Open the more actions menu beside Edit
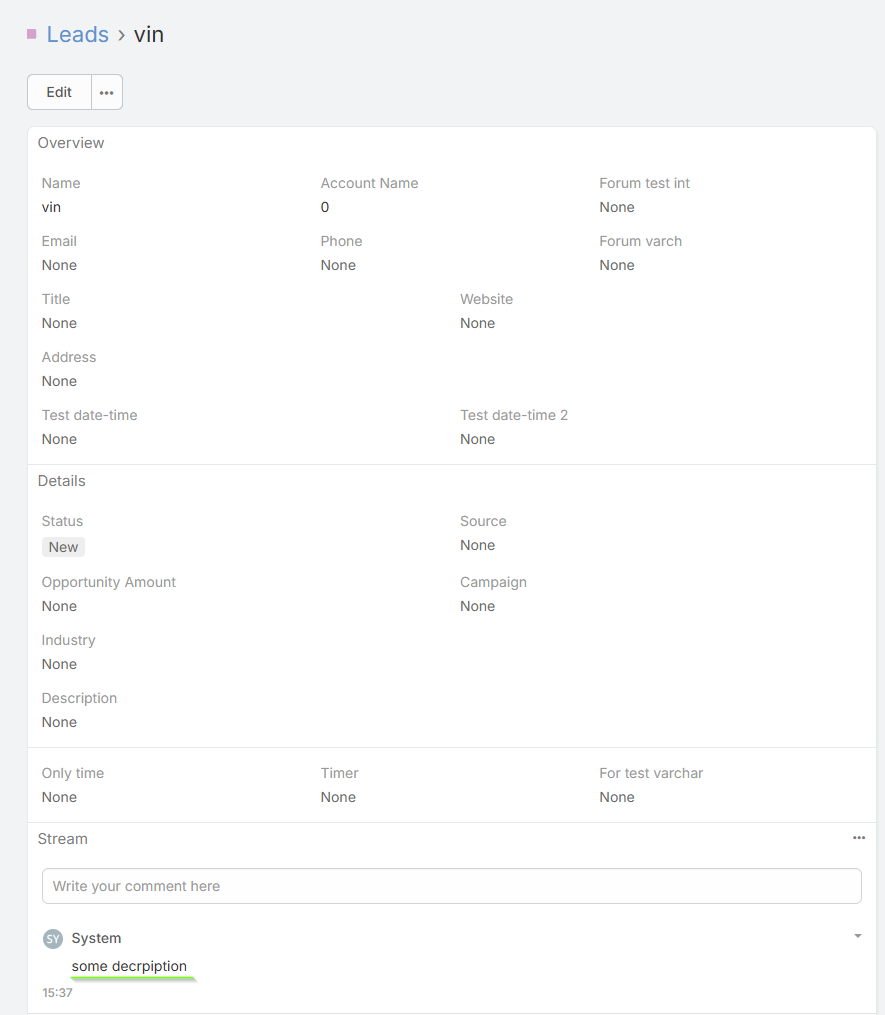Viewport: 885px width, 1015px height. 107,92
